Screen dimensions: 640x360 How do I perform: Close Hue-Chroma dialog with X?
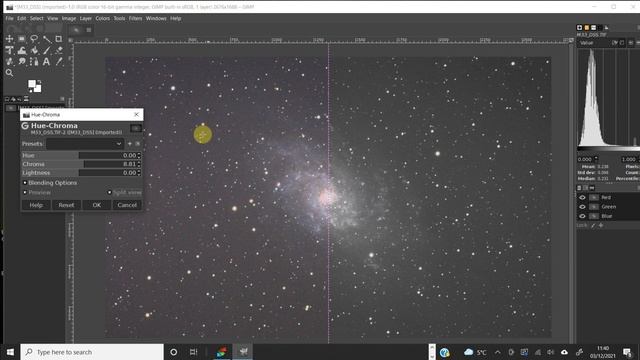point(136,115)
